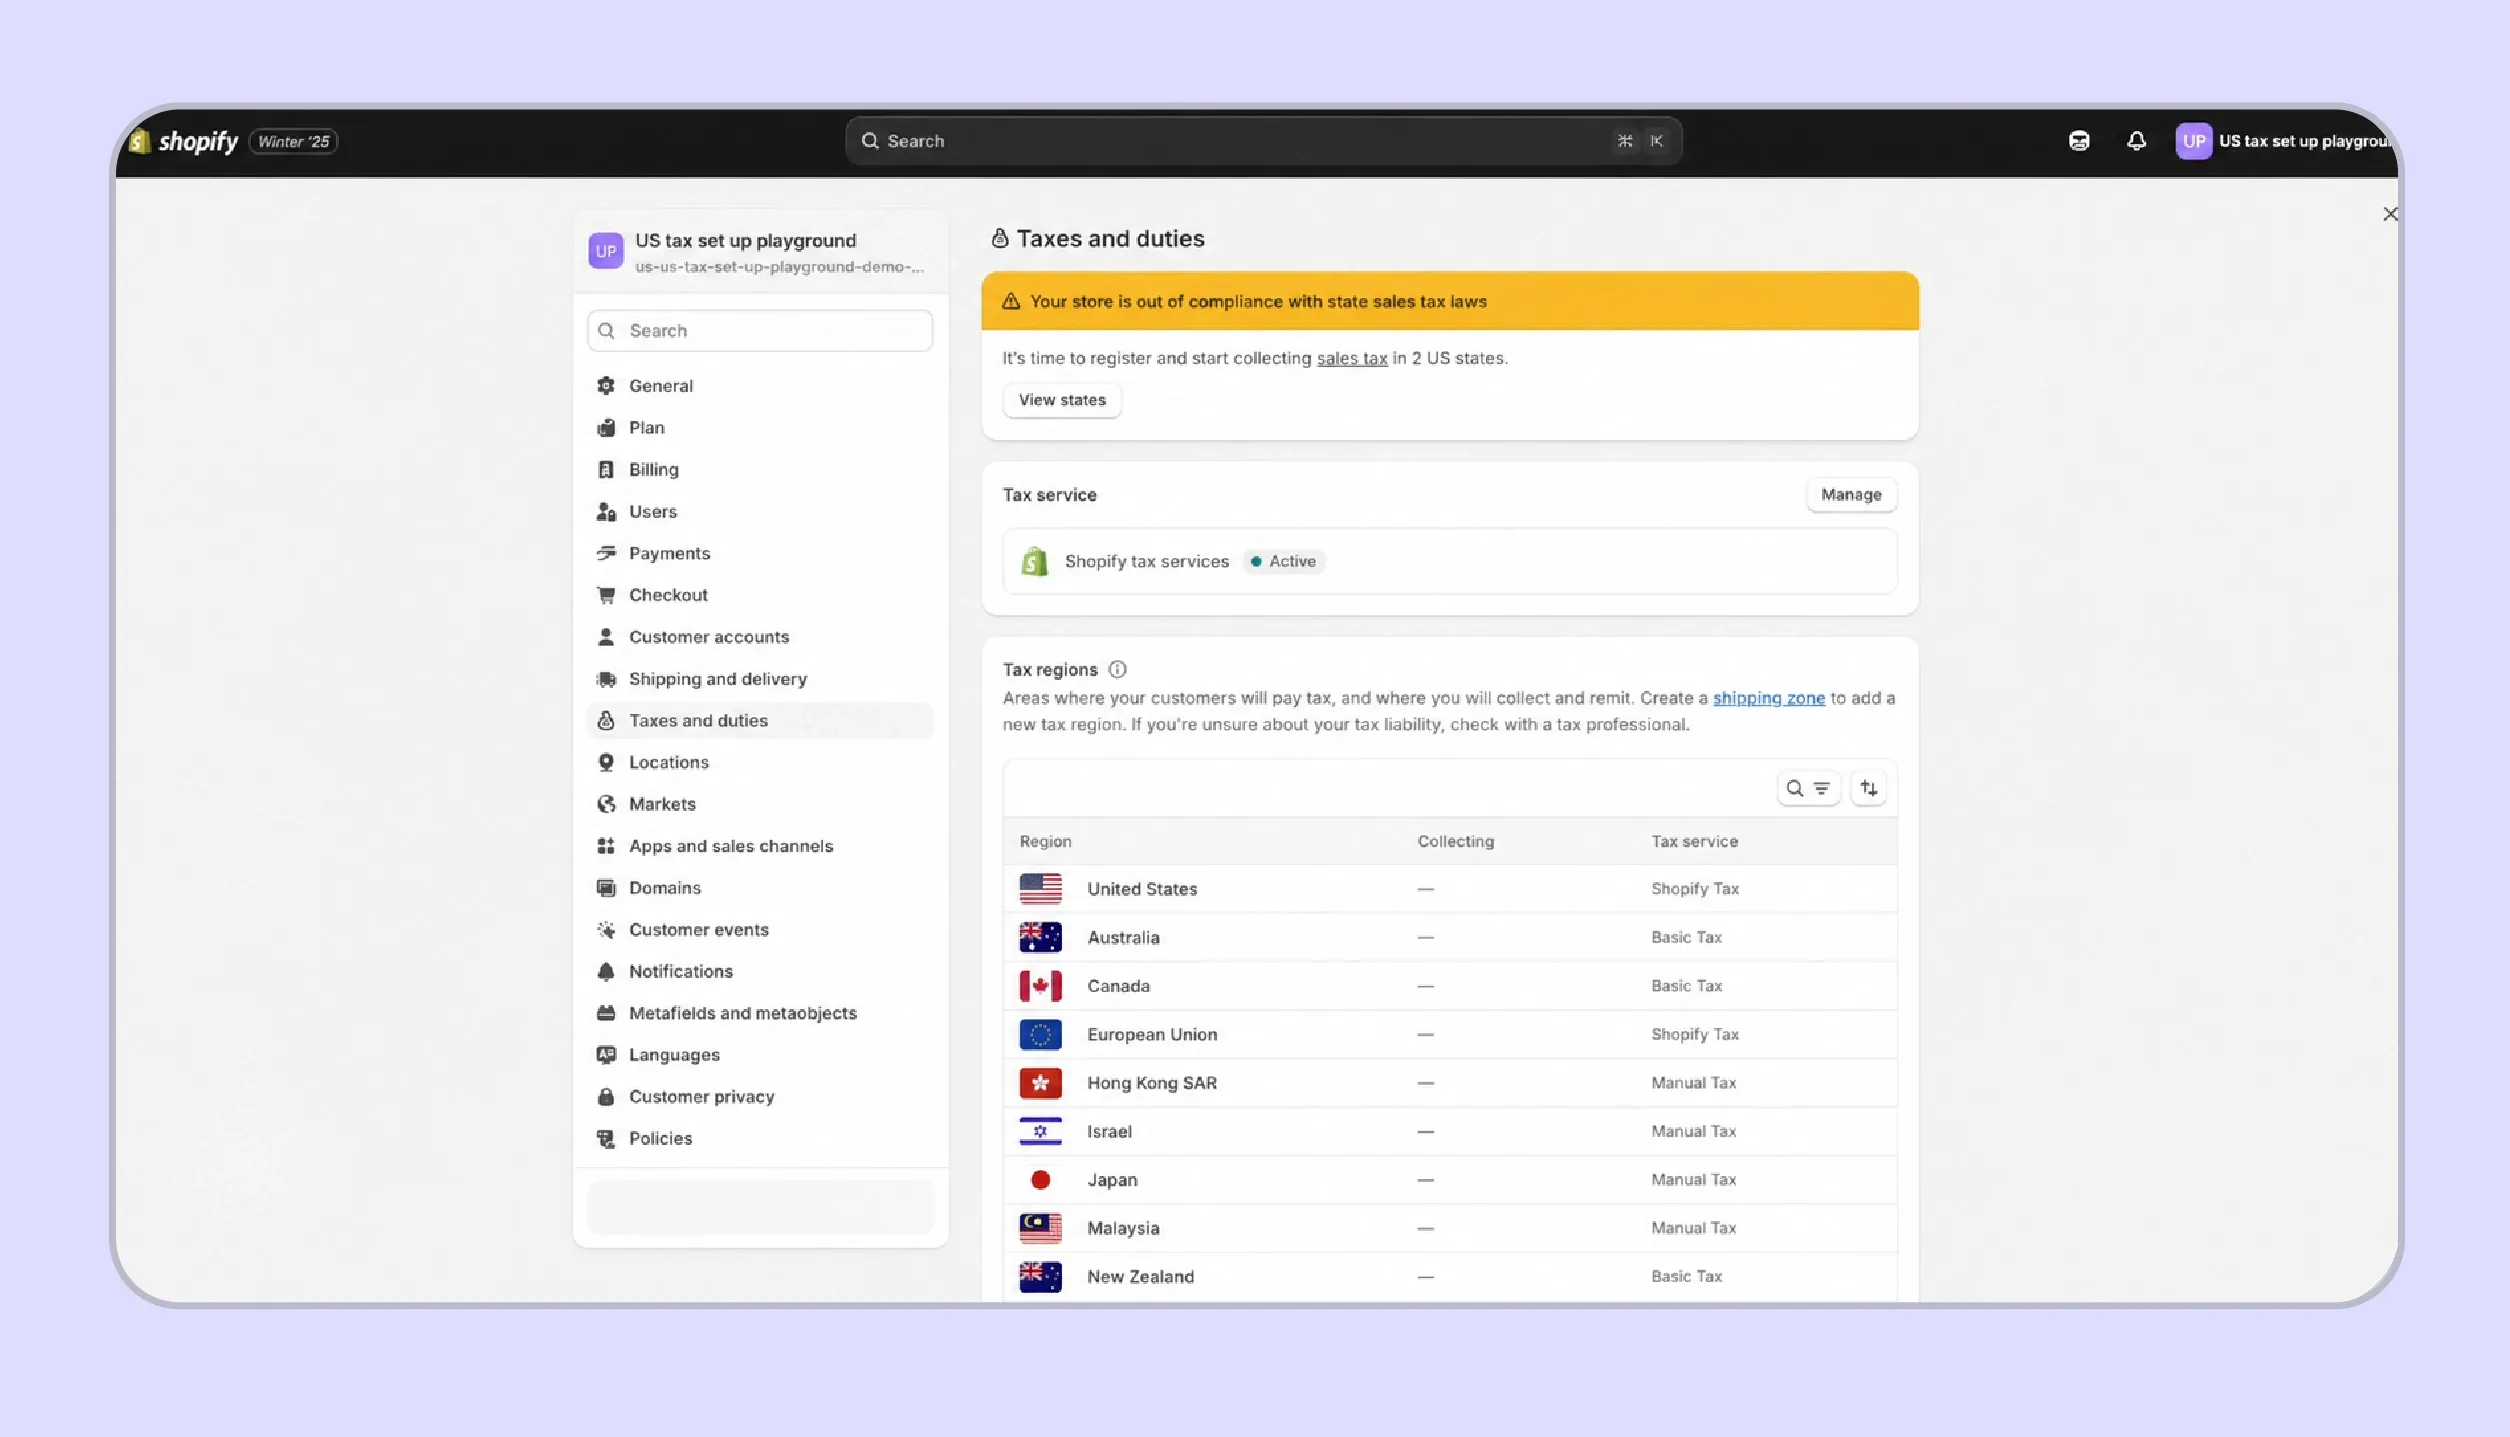Open the US tax set up playground store menu
Image resolution: width=2510 pixels, height=1437 pixels.
tap(2285, 141)
